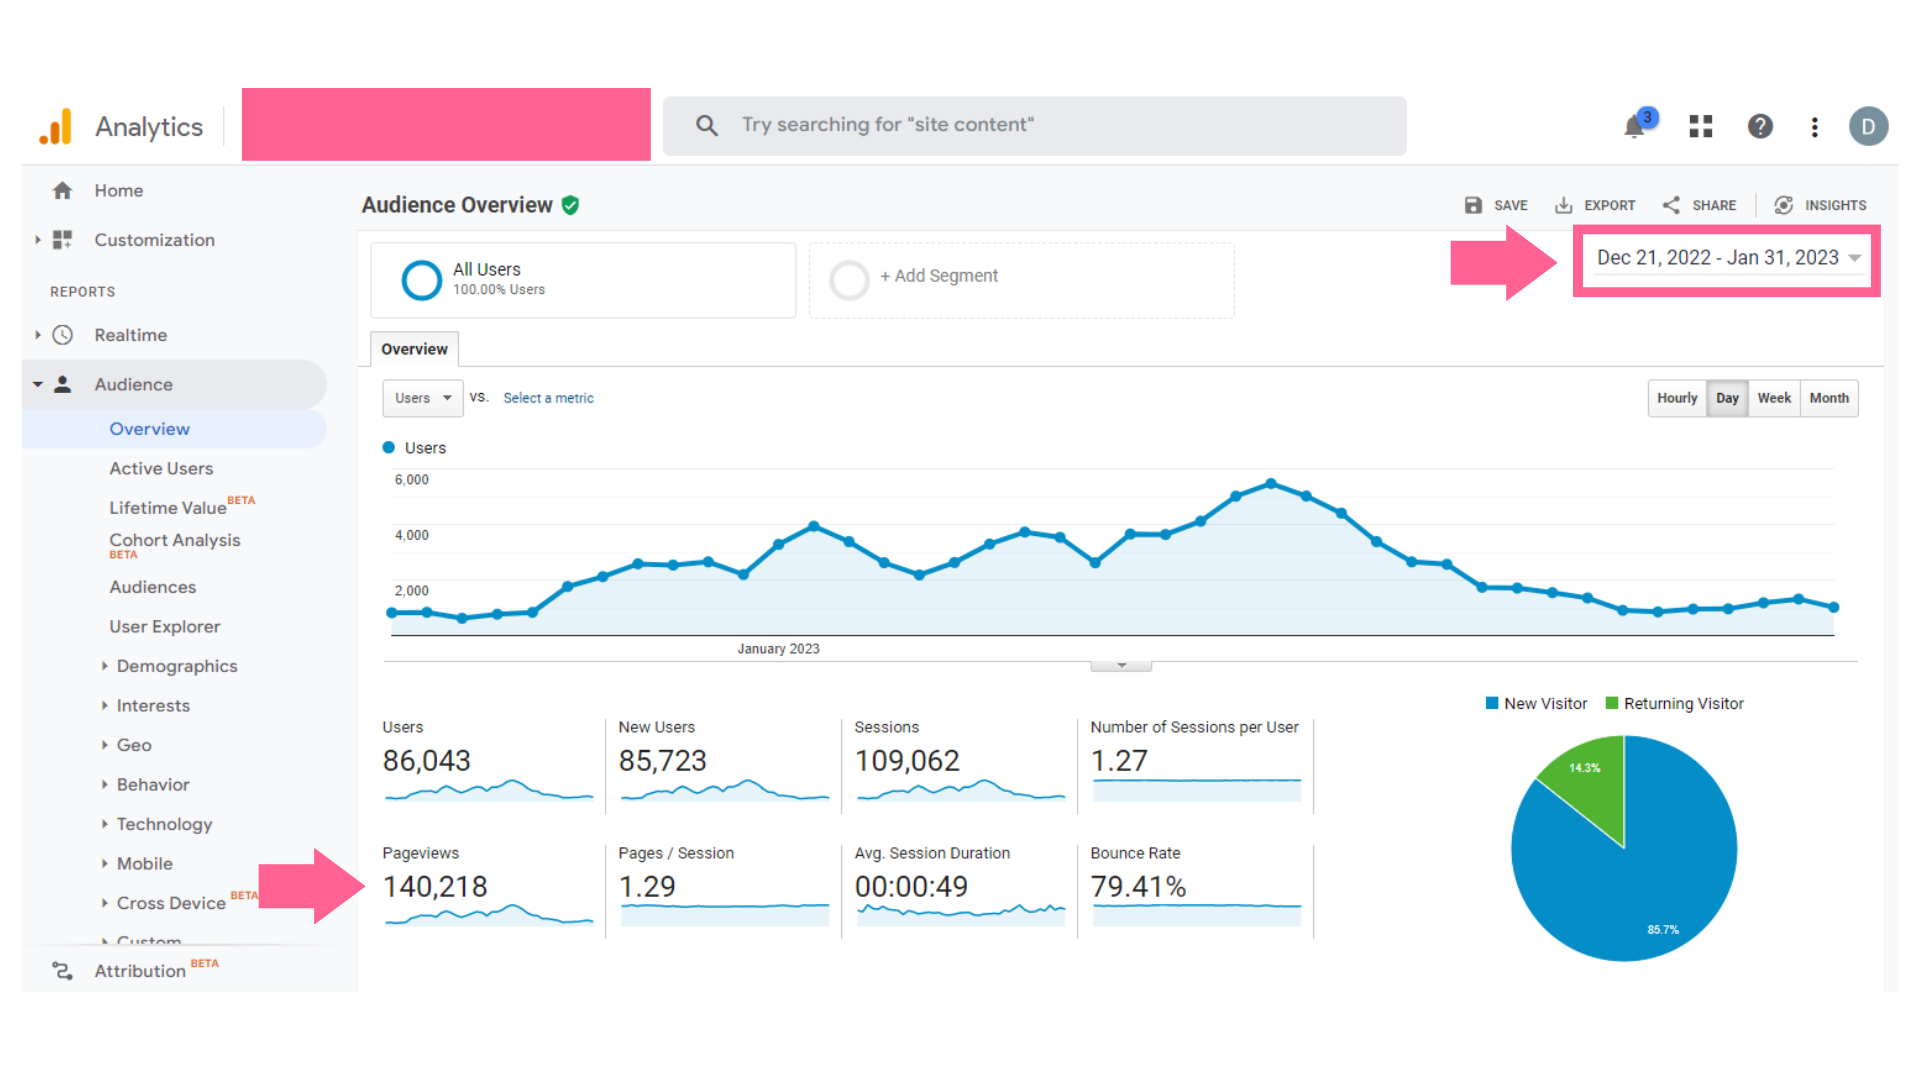
Task: Switch chart granularity to Week
Action: click(x=1774, y=398)
